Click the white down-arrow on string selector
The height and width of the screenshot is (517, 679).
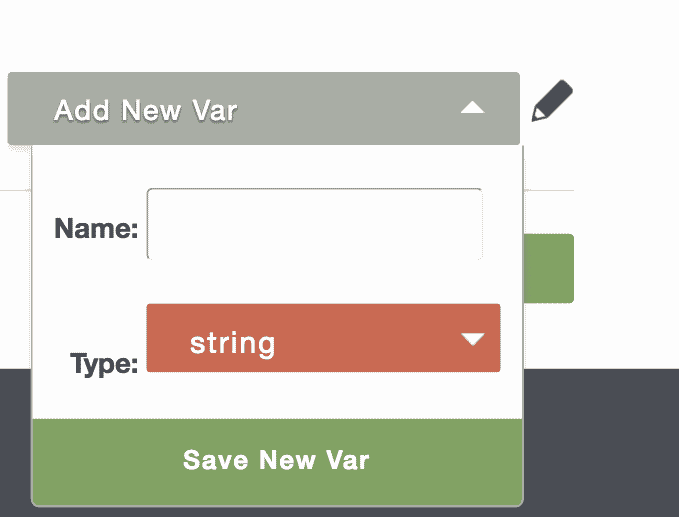pyautogui.click(x=473, y=339)
